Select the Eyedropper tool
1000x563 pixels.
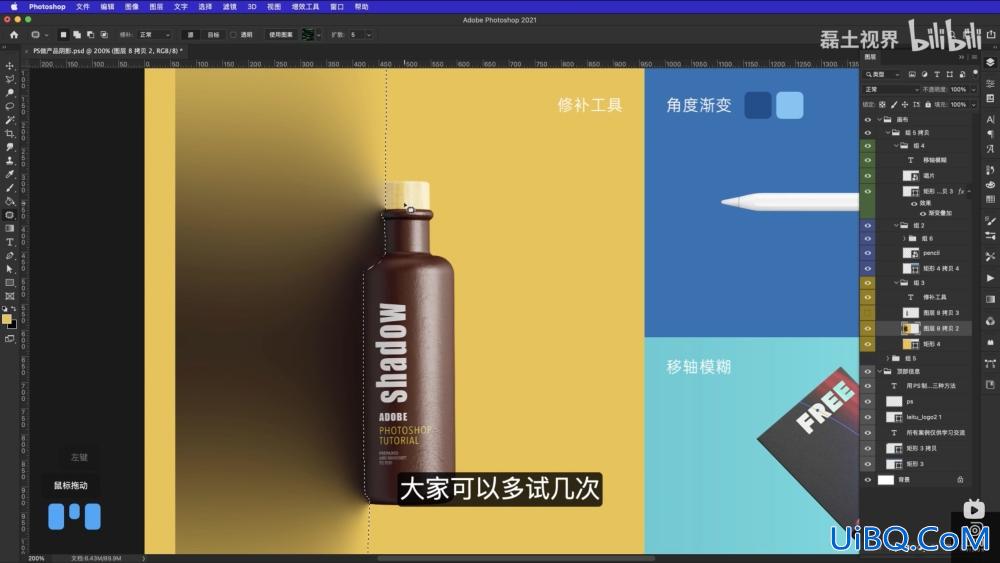(x=10, y=174)
